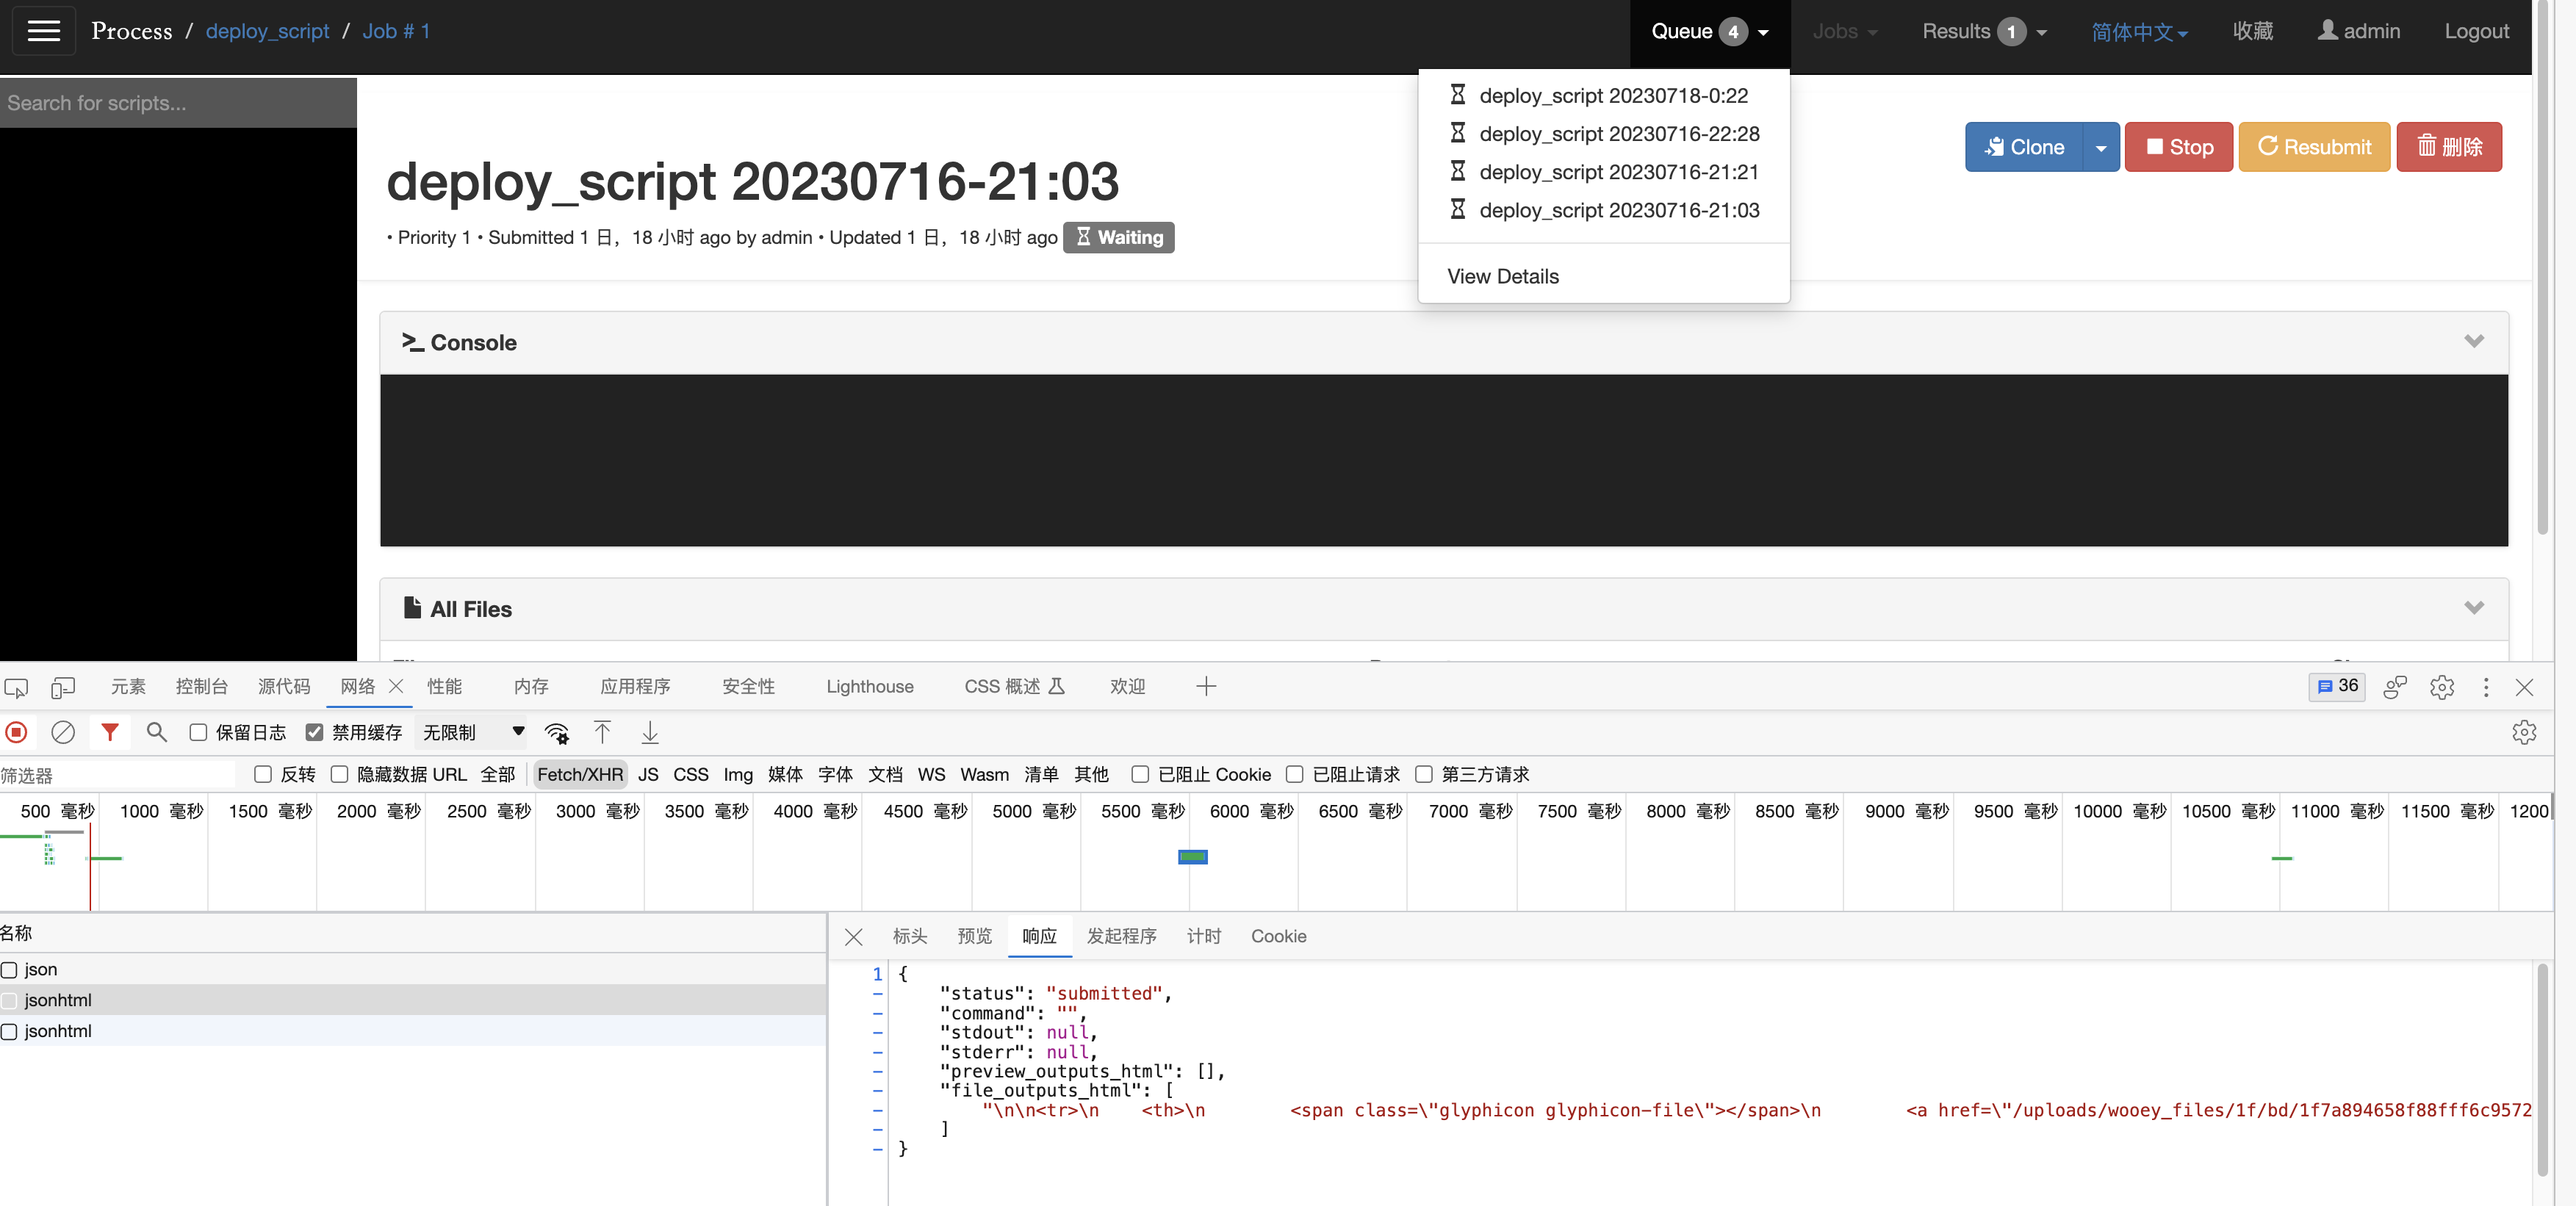
Task: Collapse the All Files panel
Action: click(x=2475, y=607)
